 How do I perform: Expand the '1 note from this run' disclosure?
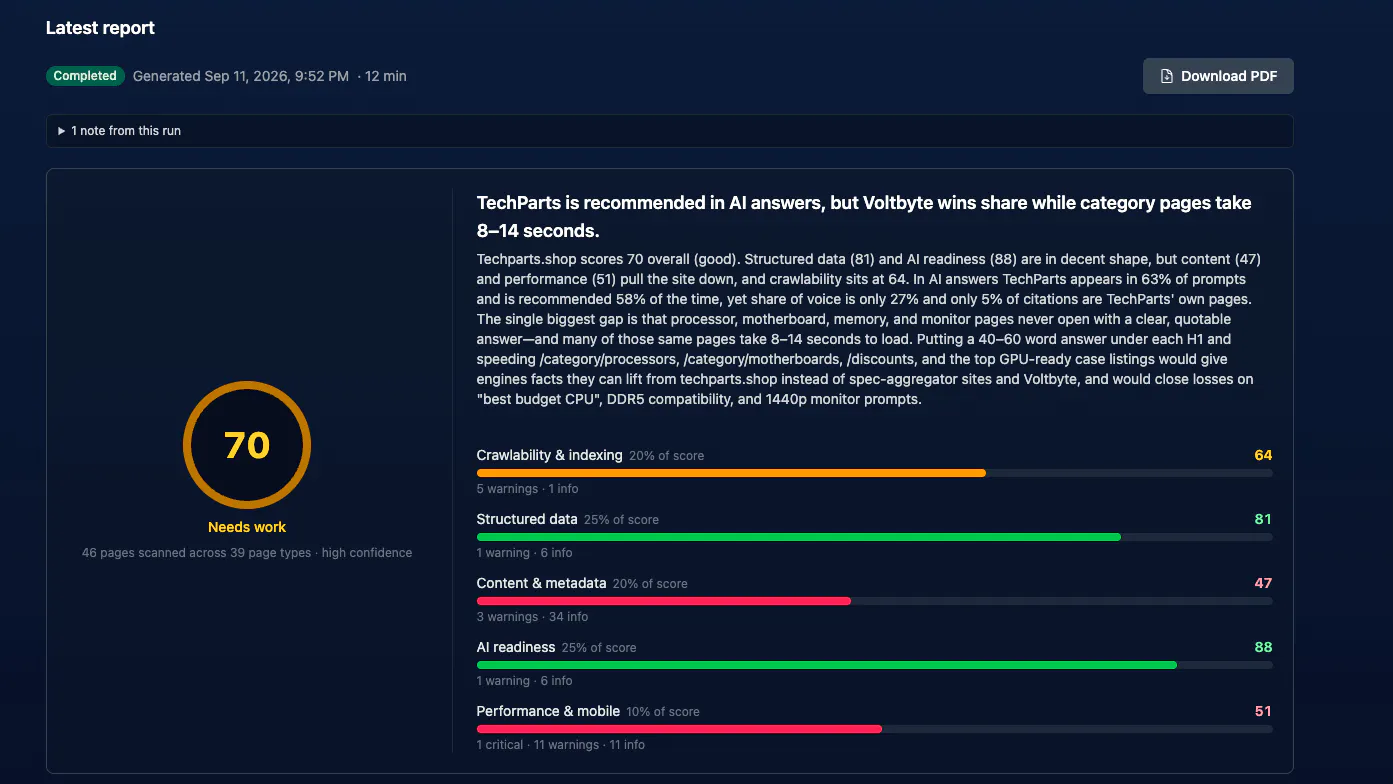tap(669, 131)
